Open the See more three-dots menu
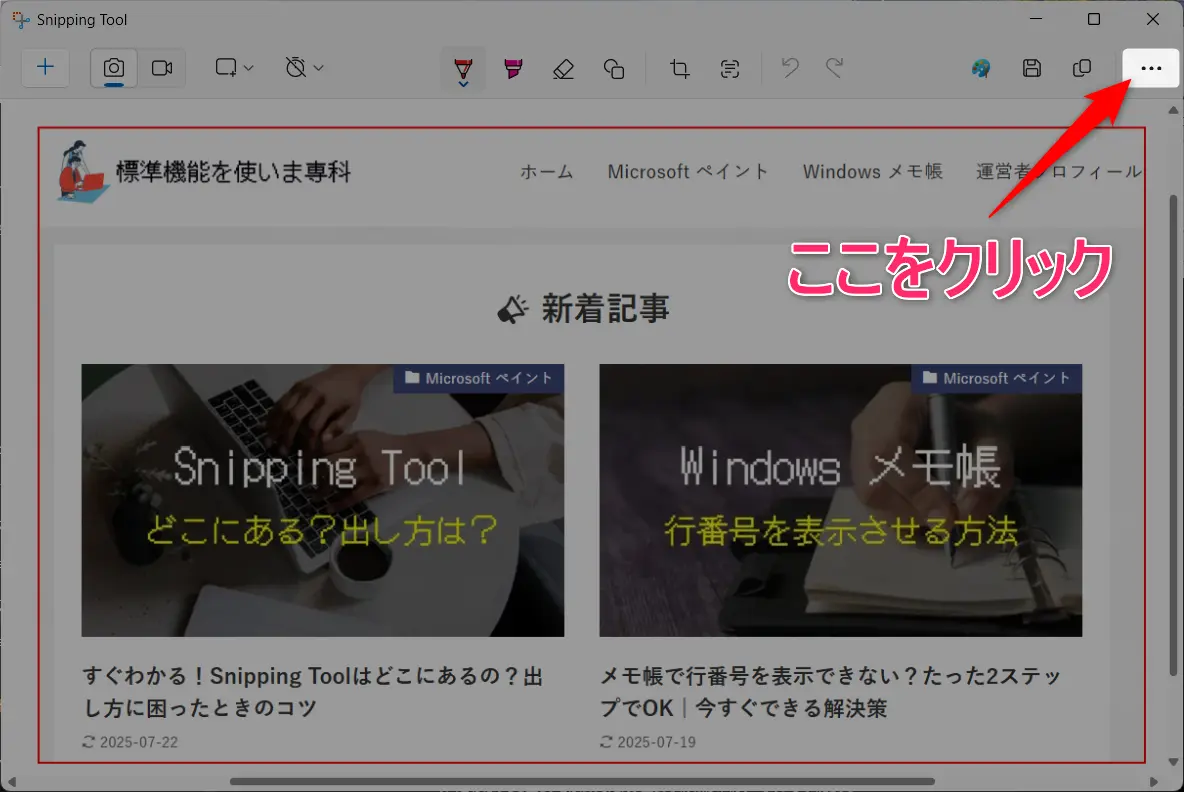 point(1151,68)
